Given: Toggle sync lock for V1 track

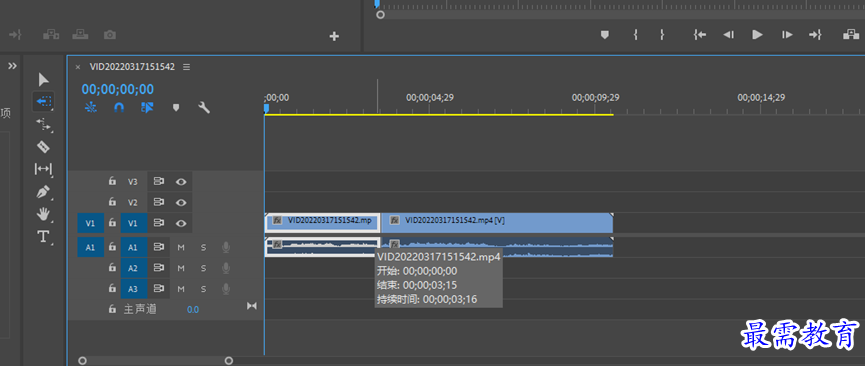Looking at the screenshot, I should [159, 223].
